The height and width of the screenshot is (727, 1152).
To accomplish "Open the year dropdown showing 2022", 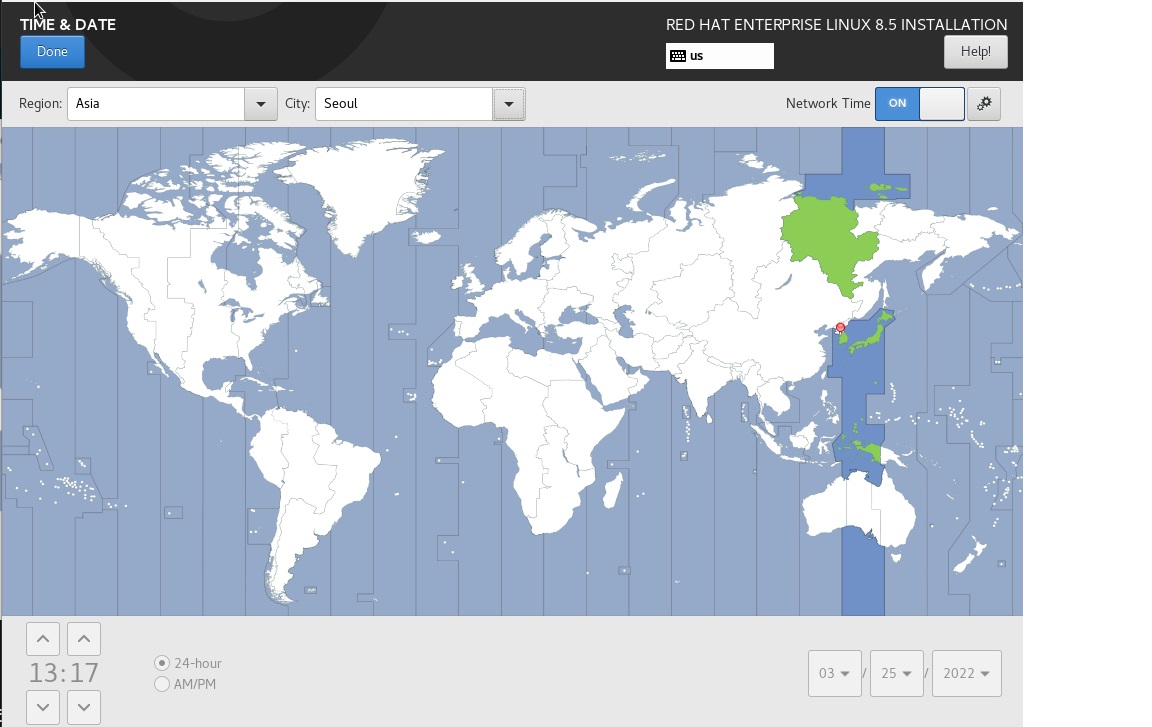I will tap(966, 673).
